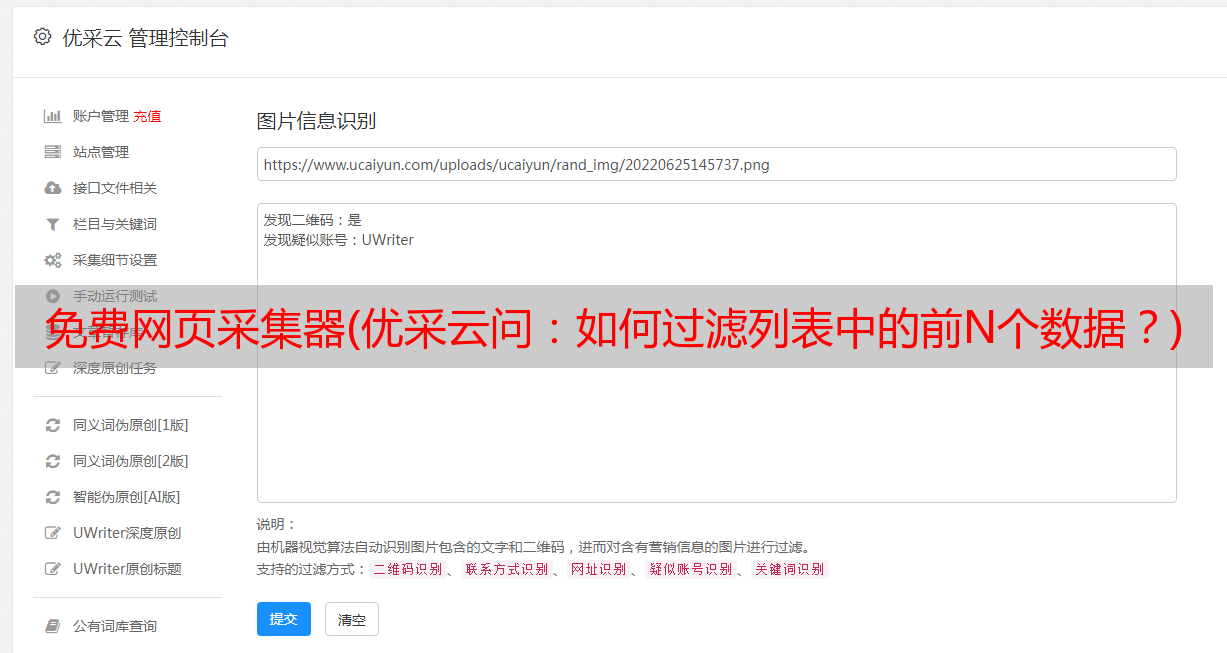Open 深度原创任务 in sidebar
The height and width of the screenshot is (653, 1227).
click(115, 368)
